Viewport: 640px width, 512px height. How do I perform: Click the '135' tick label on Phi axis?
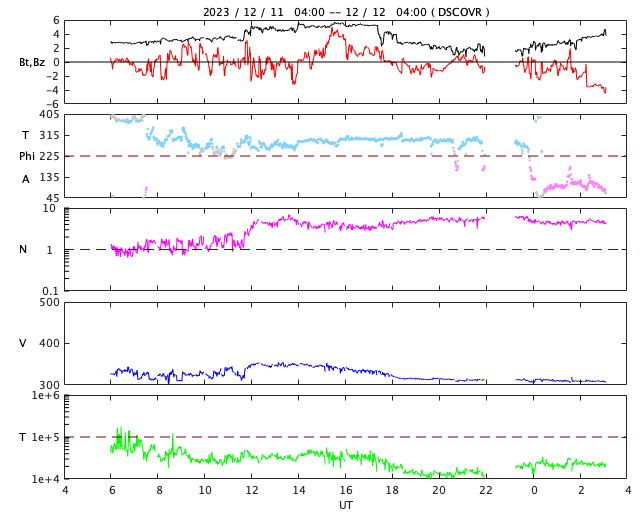tap(49, 177)
